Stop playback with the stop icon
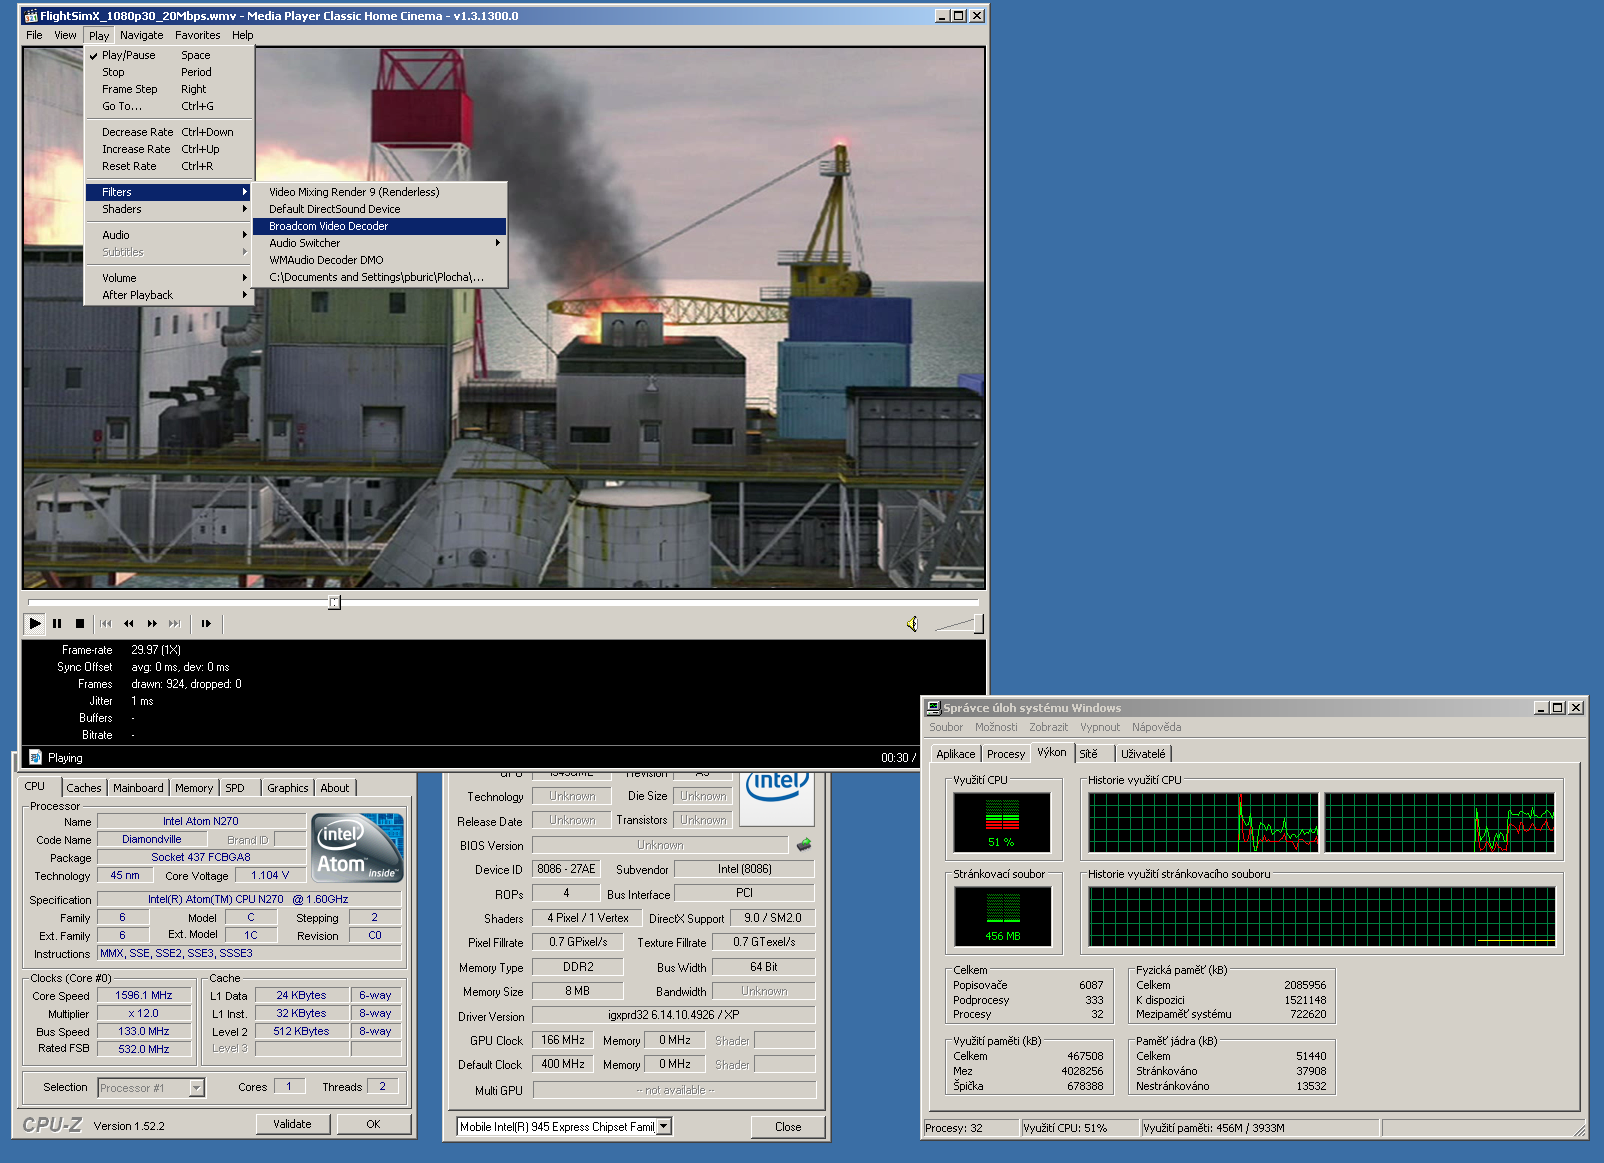Viewport: 1604px width, 1163px height. (80, 623)
